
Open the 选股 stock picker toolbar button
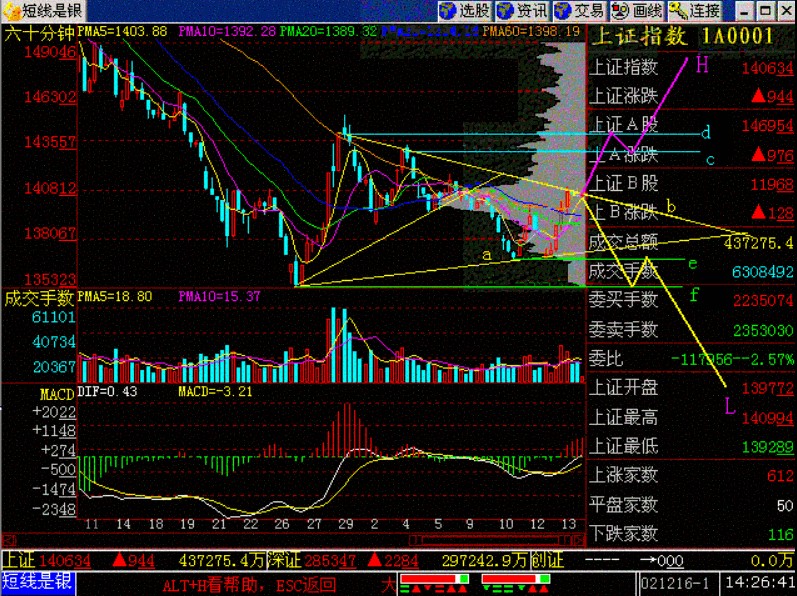coord(465,10)
